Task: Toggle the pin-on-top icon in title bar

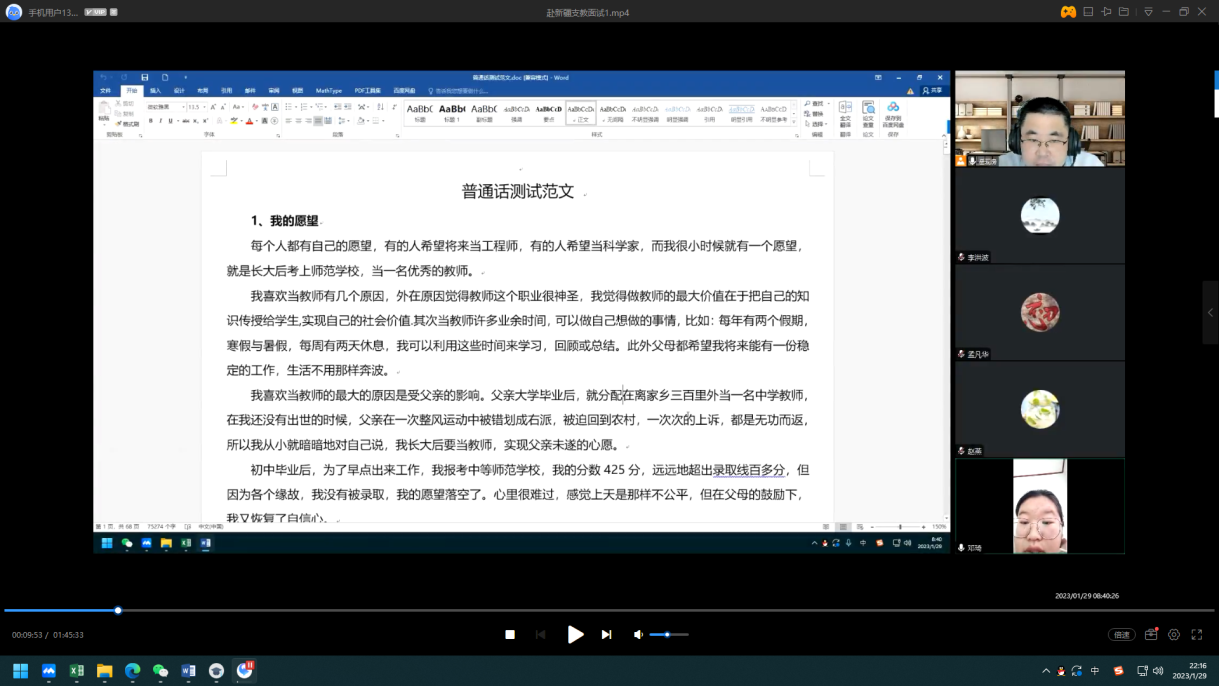Action: tap(1106, 12)
